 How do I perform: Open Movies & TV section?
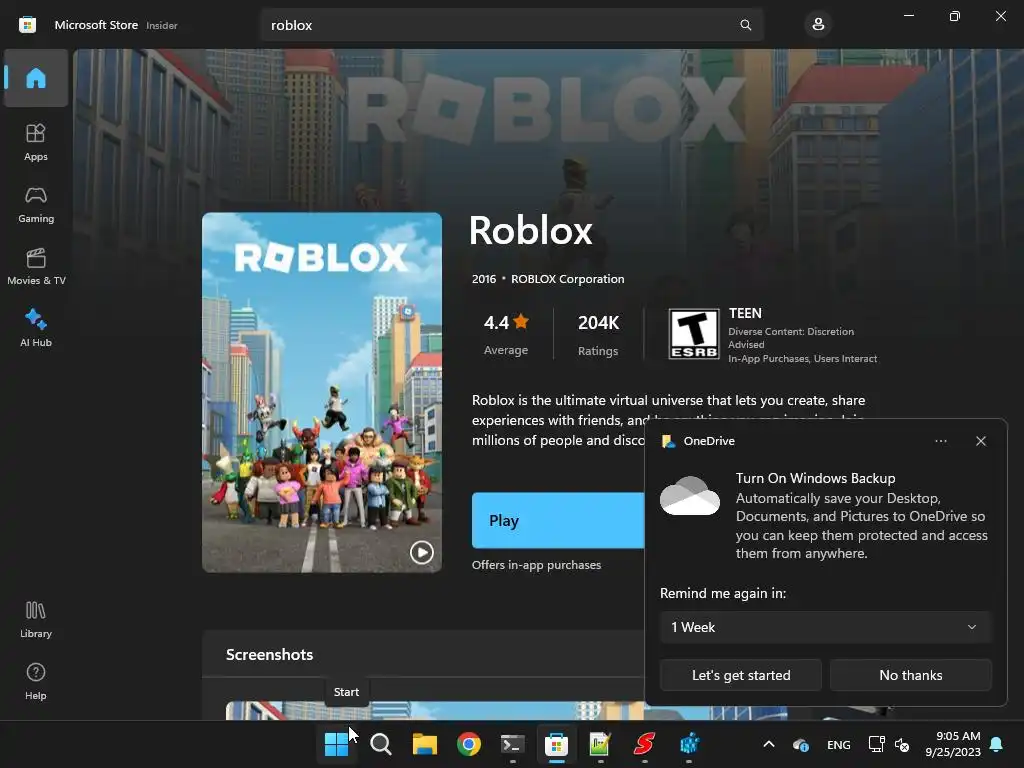click(36, 266)
